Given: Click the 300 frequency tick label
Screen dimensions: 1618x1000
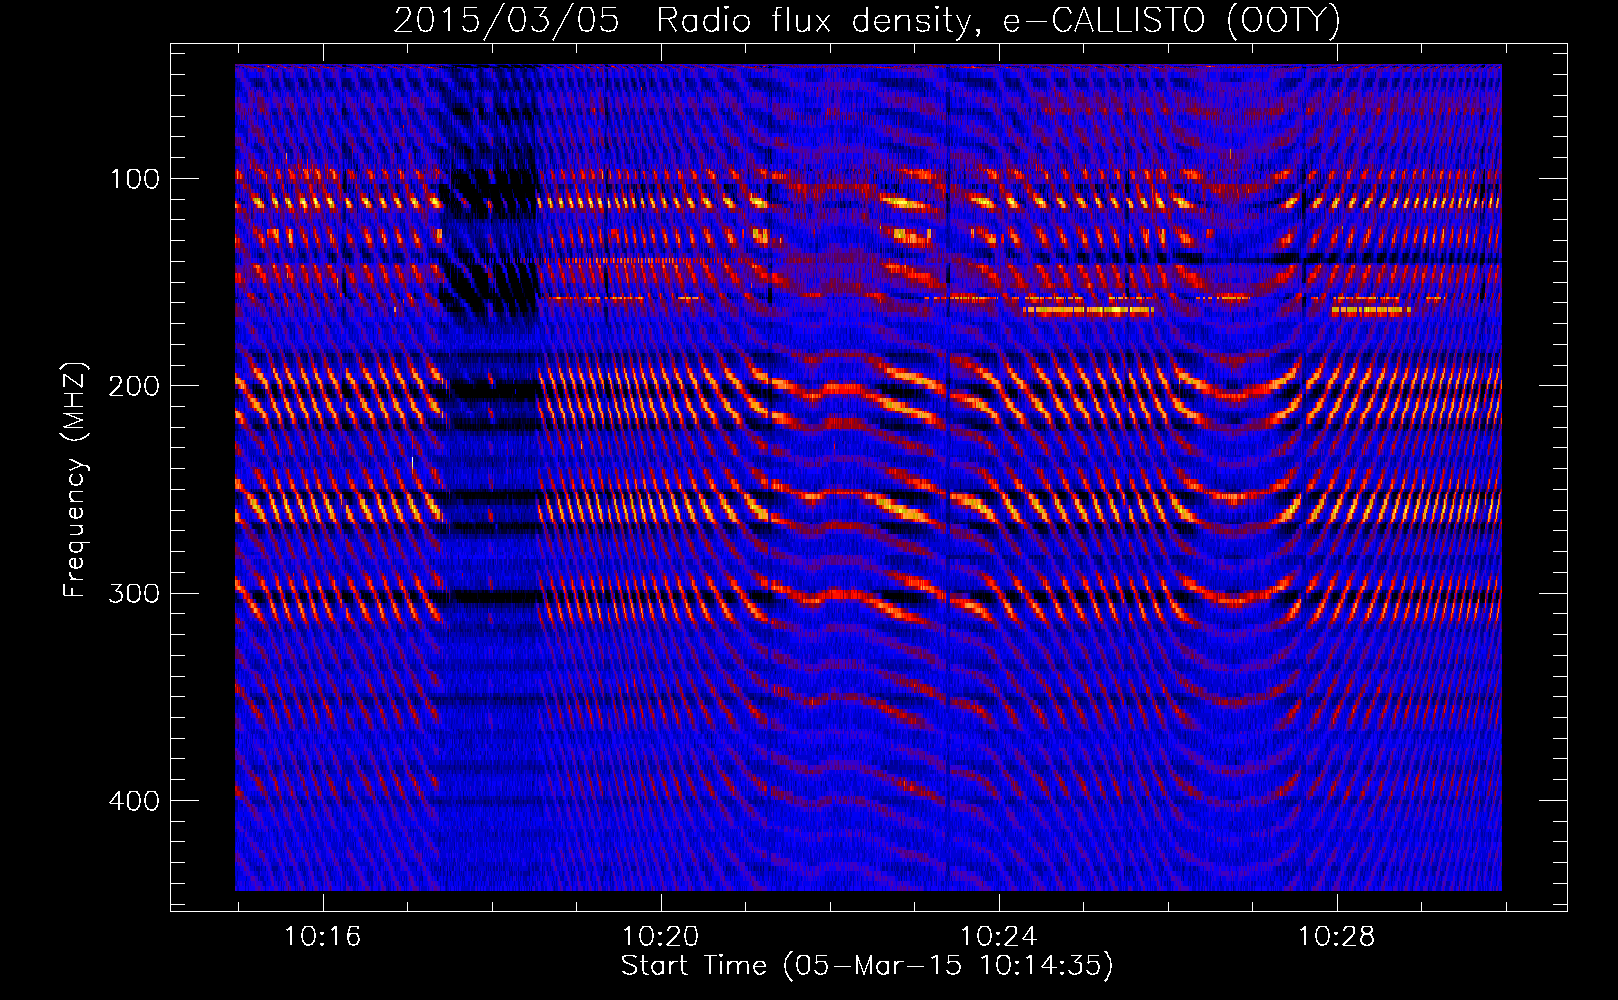Looking at the screenshot, I should coord(135,593).
